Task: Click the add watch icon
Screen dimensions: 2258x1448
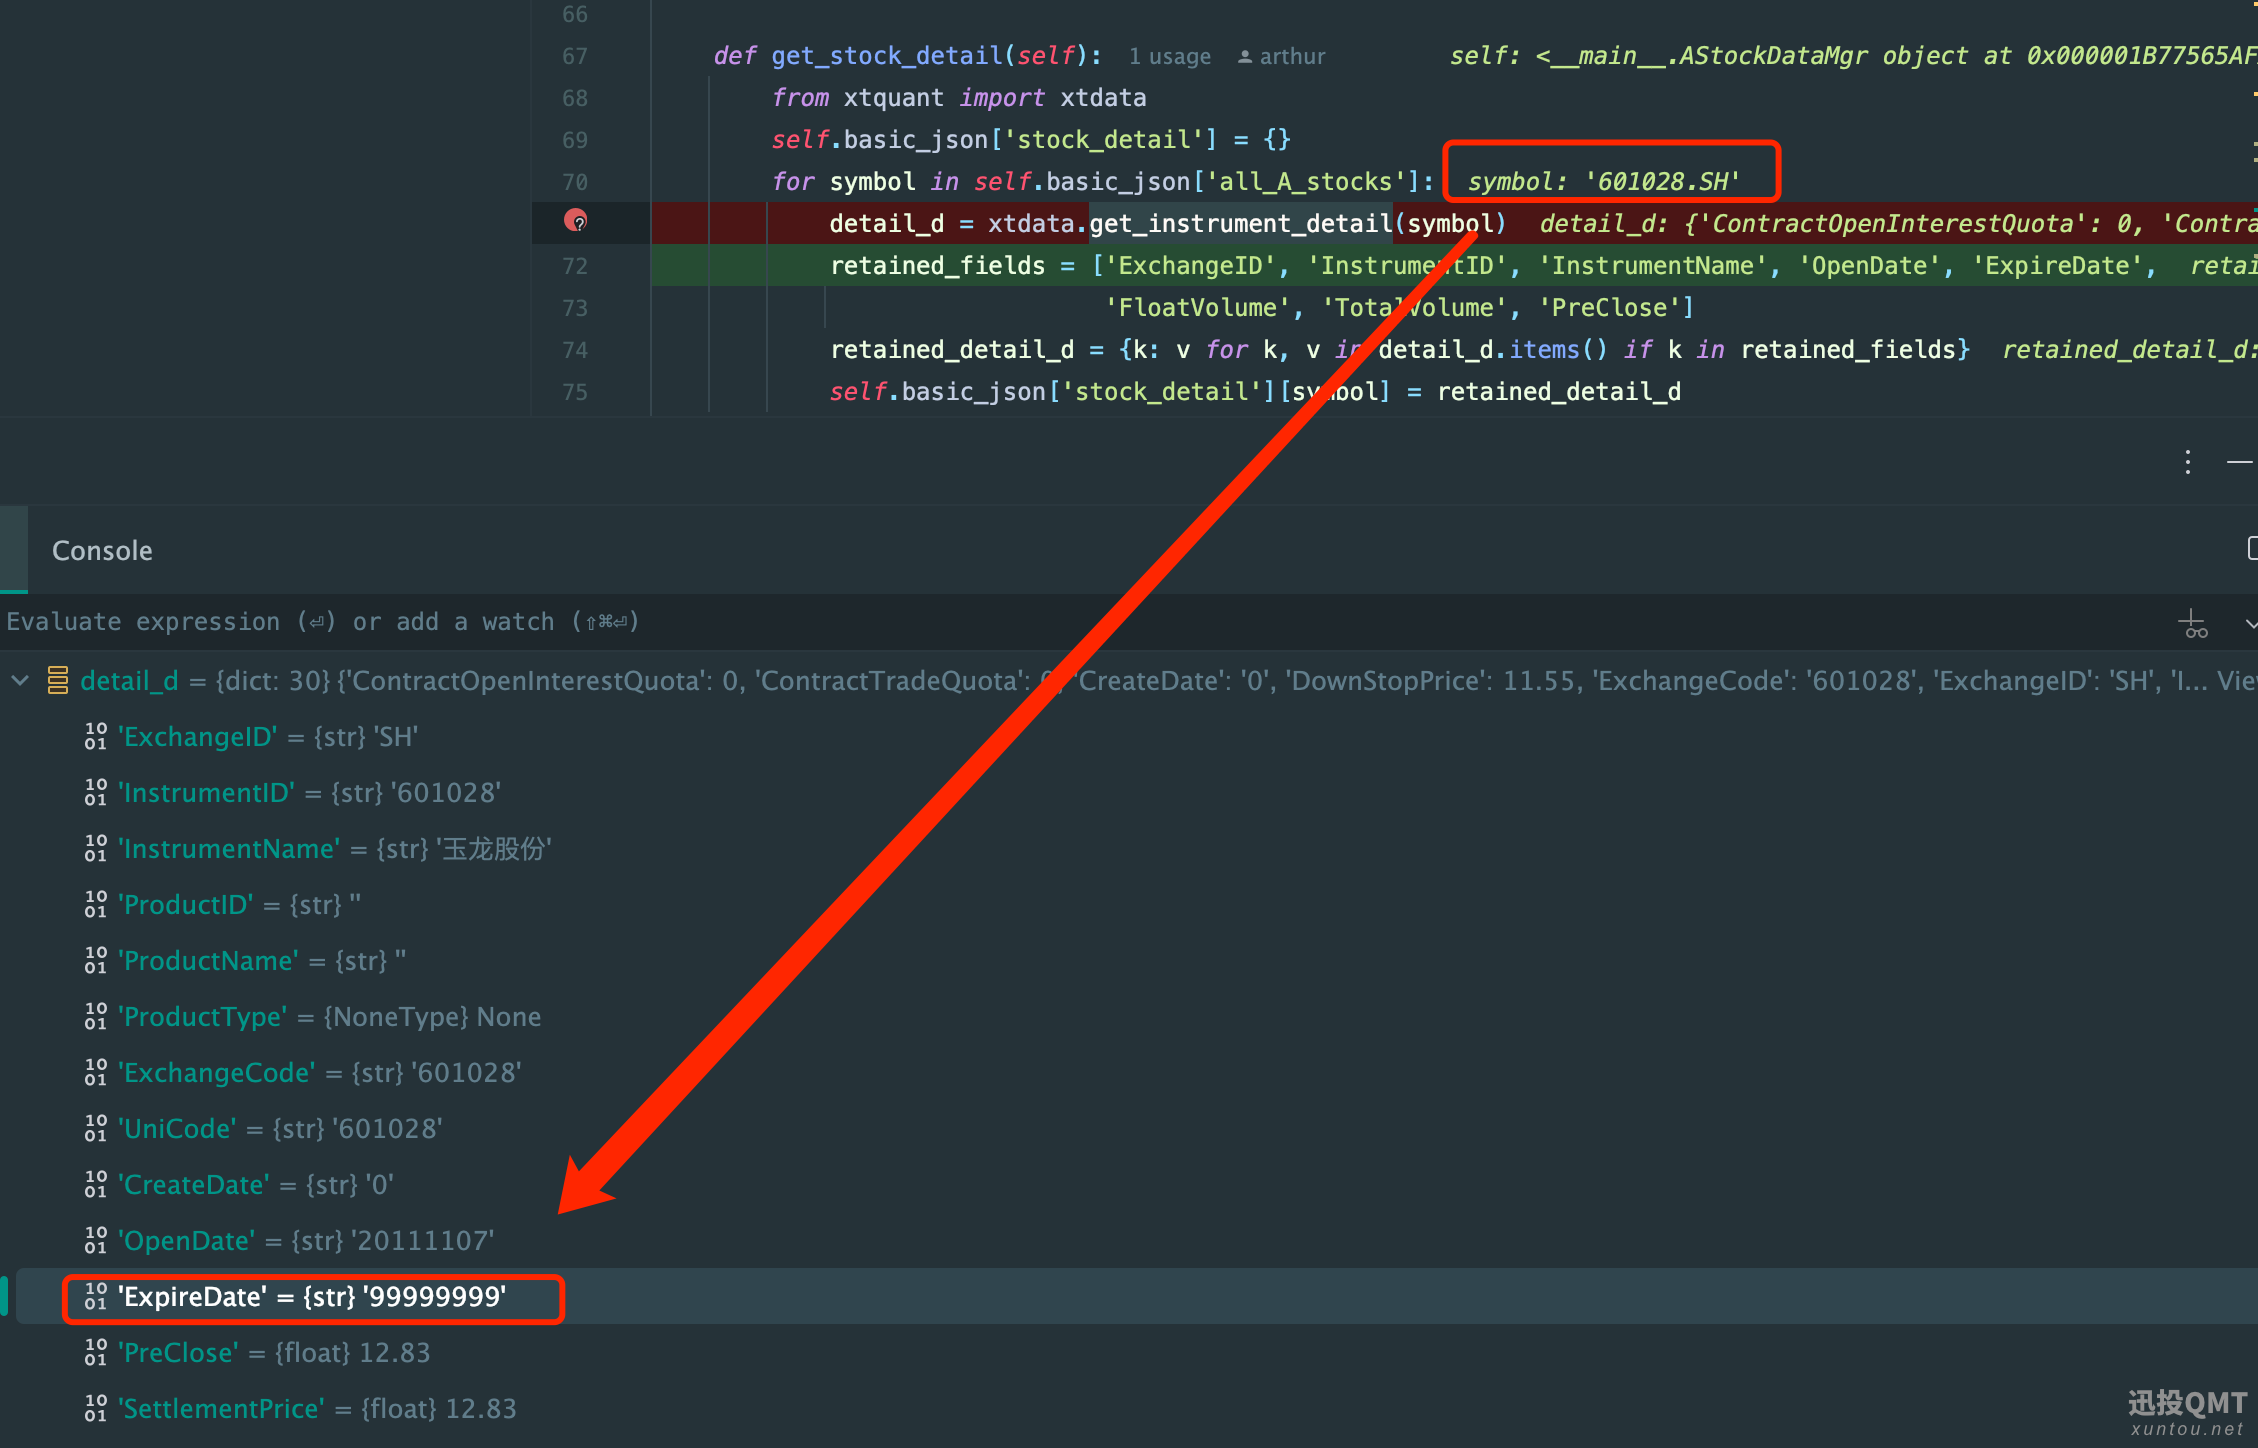Action: pyautogui.click(x=2192, y=624)
